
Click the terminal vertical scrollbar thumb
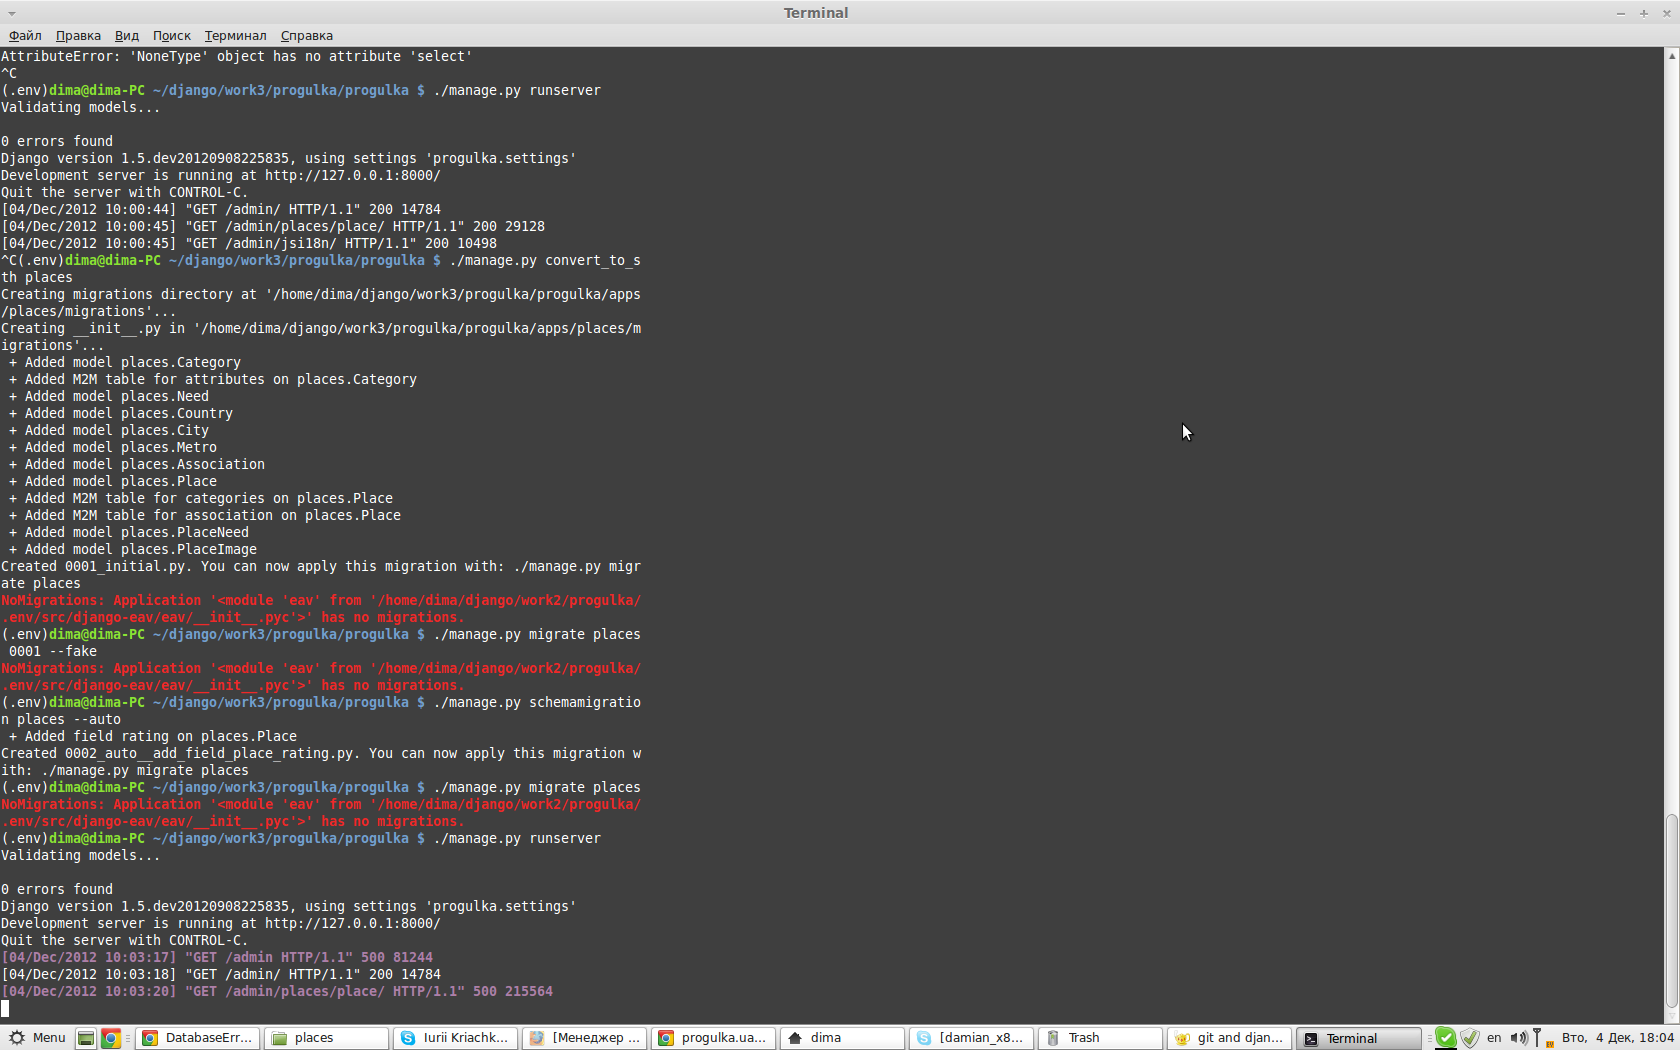coord(1671,912)
